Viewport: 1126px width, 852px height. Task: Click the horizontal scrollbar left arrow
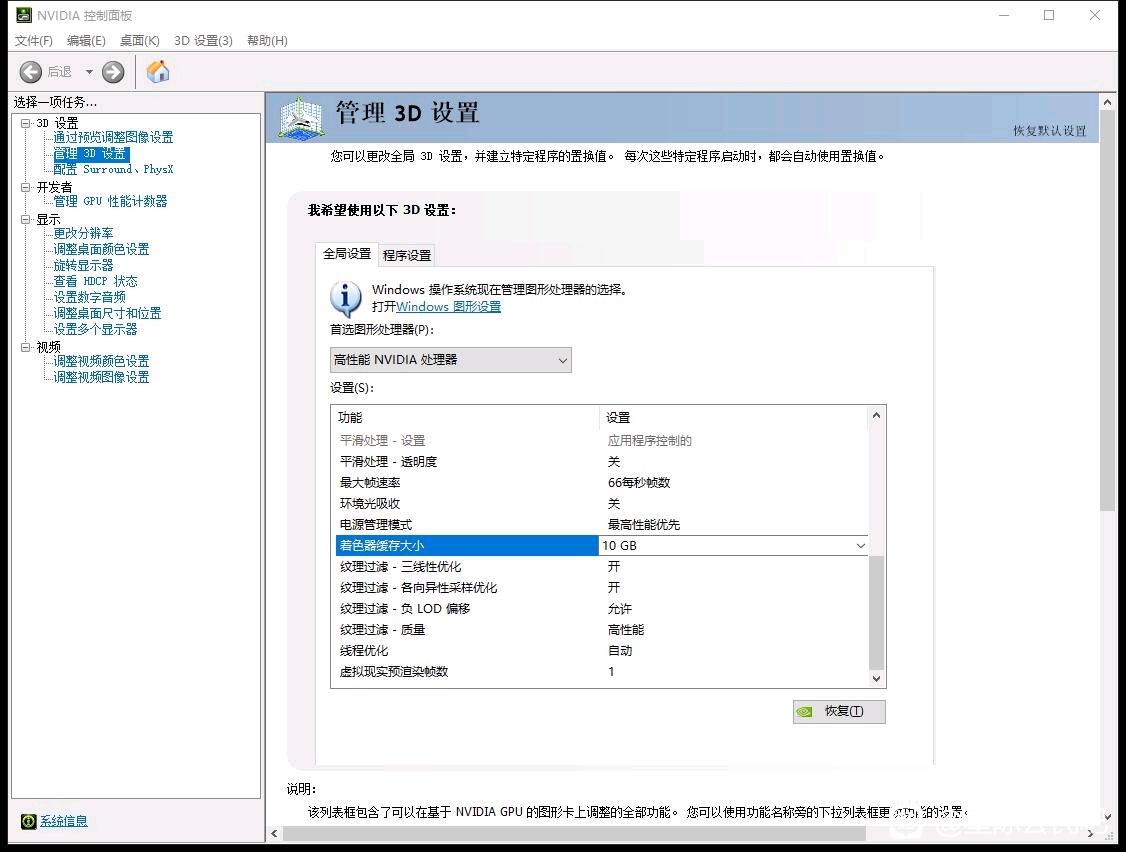coord(274,833)
